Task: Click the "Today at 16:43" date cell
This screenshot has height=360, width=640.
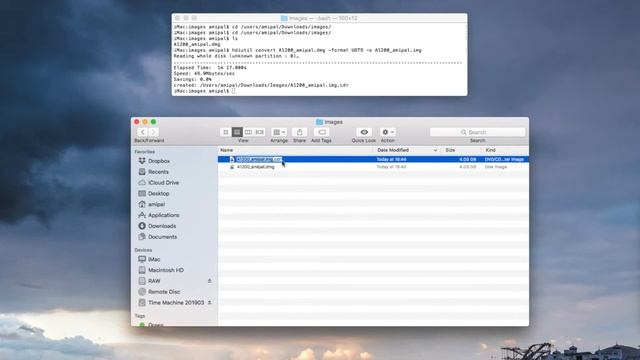Action: [391, 167]
